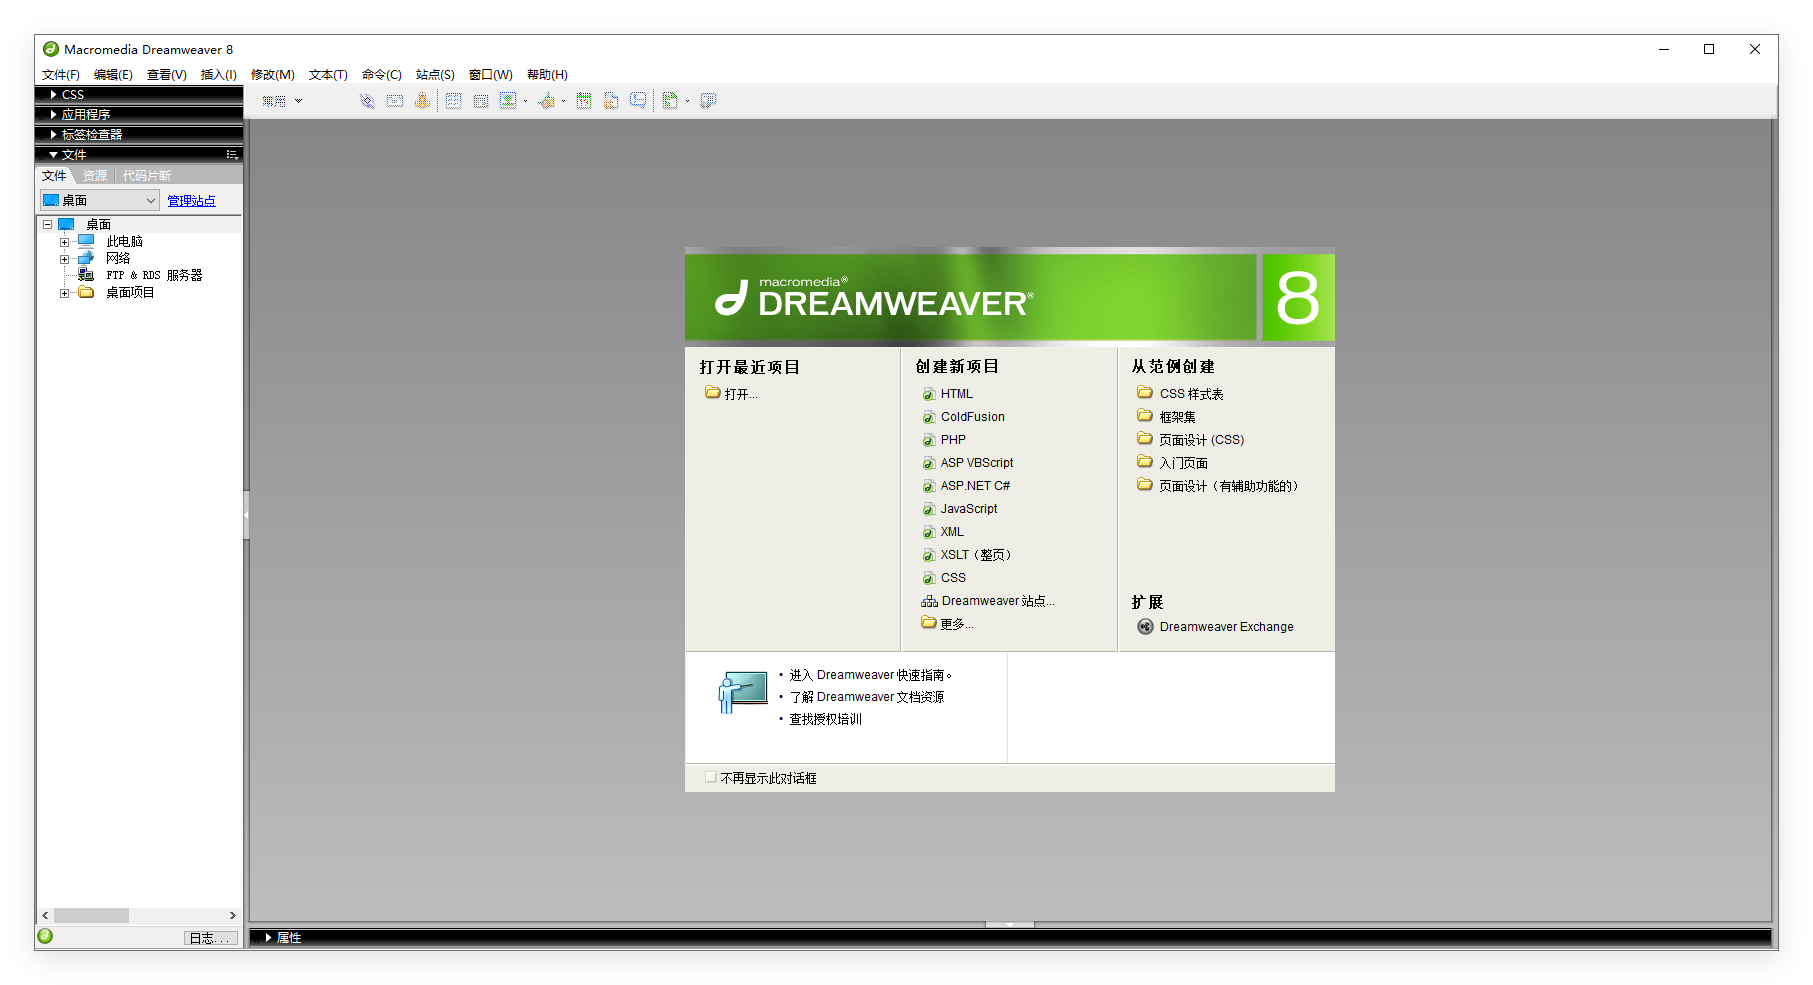This screenshot has height=985, width=1813.
Task: Insert a comment using the speech bubble icon
Action: [639, 100]
